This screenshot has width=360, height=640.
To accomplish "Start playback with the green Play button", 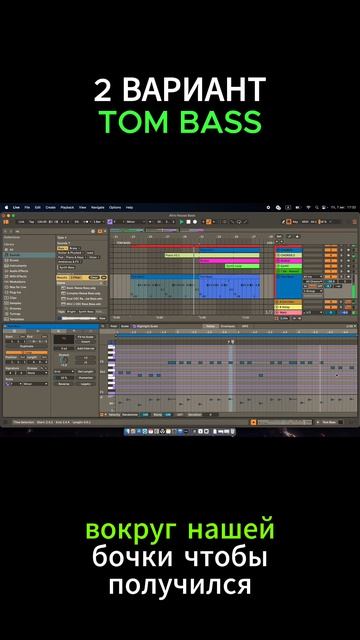I will [x=182, y=222].
